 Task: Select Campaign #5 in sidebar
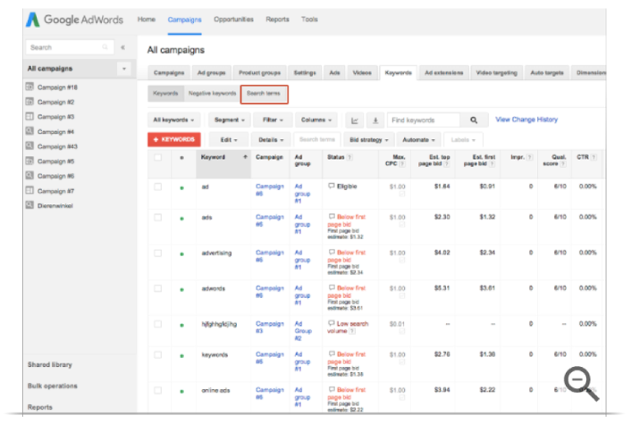[56, 161]
